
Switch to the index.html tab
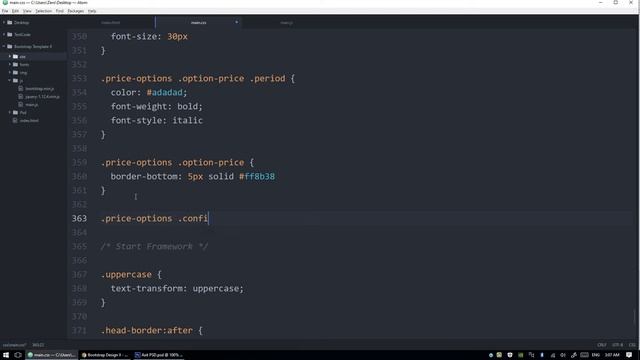pyautogui.click(x=111, y=23)
